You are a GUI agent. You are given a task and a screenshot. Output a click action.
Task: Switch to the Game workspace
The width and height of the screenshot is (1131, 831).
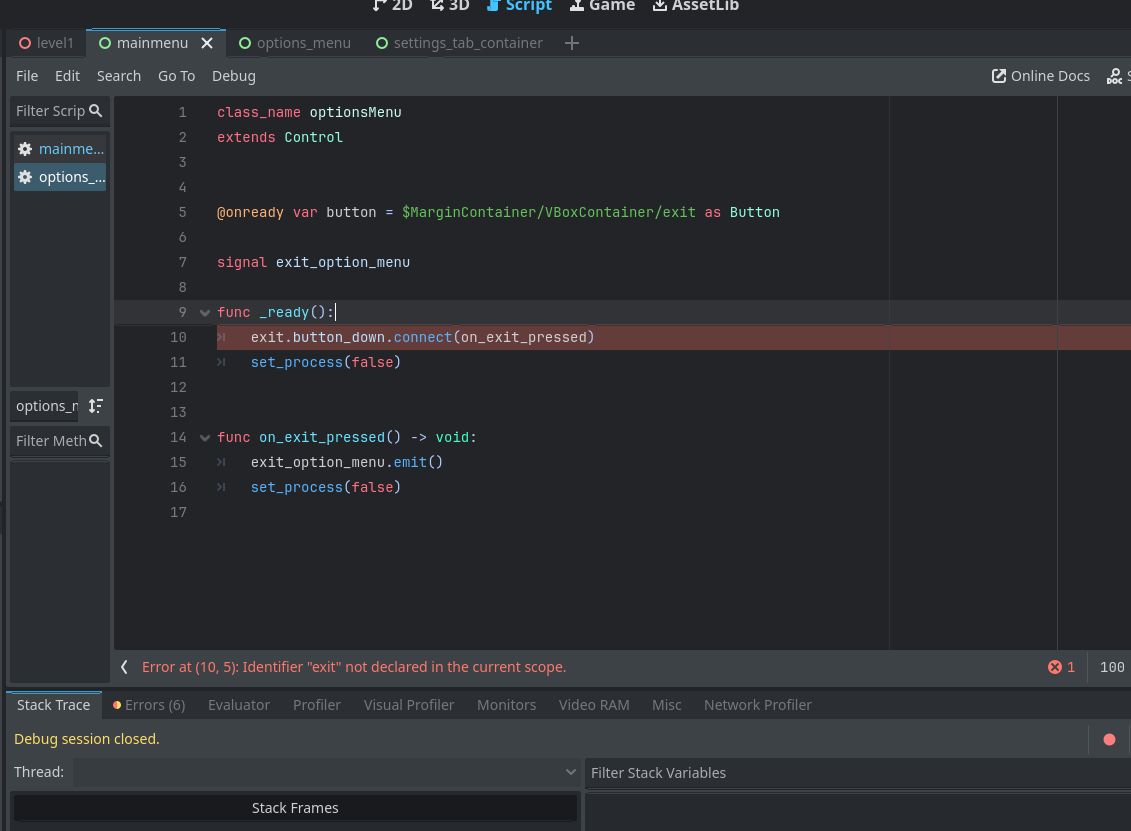click(602, 5)
